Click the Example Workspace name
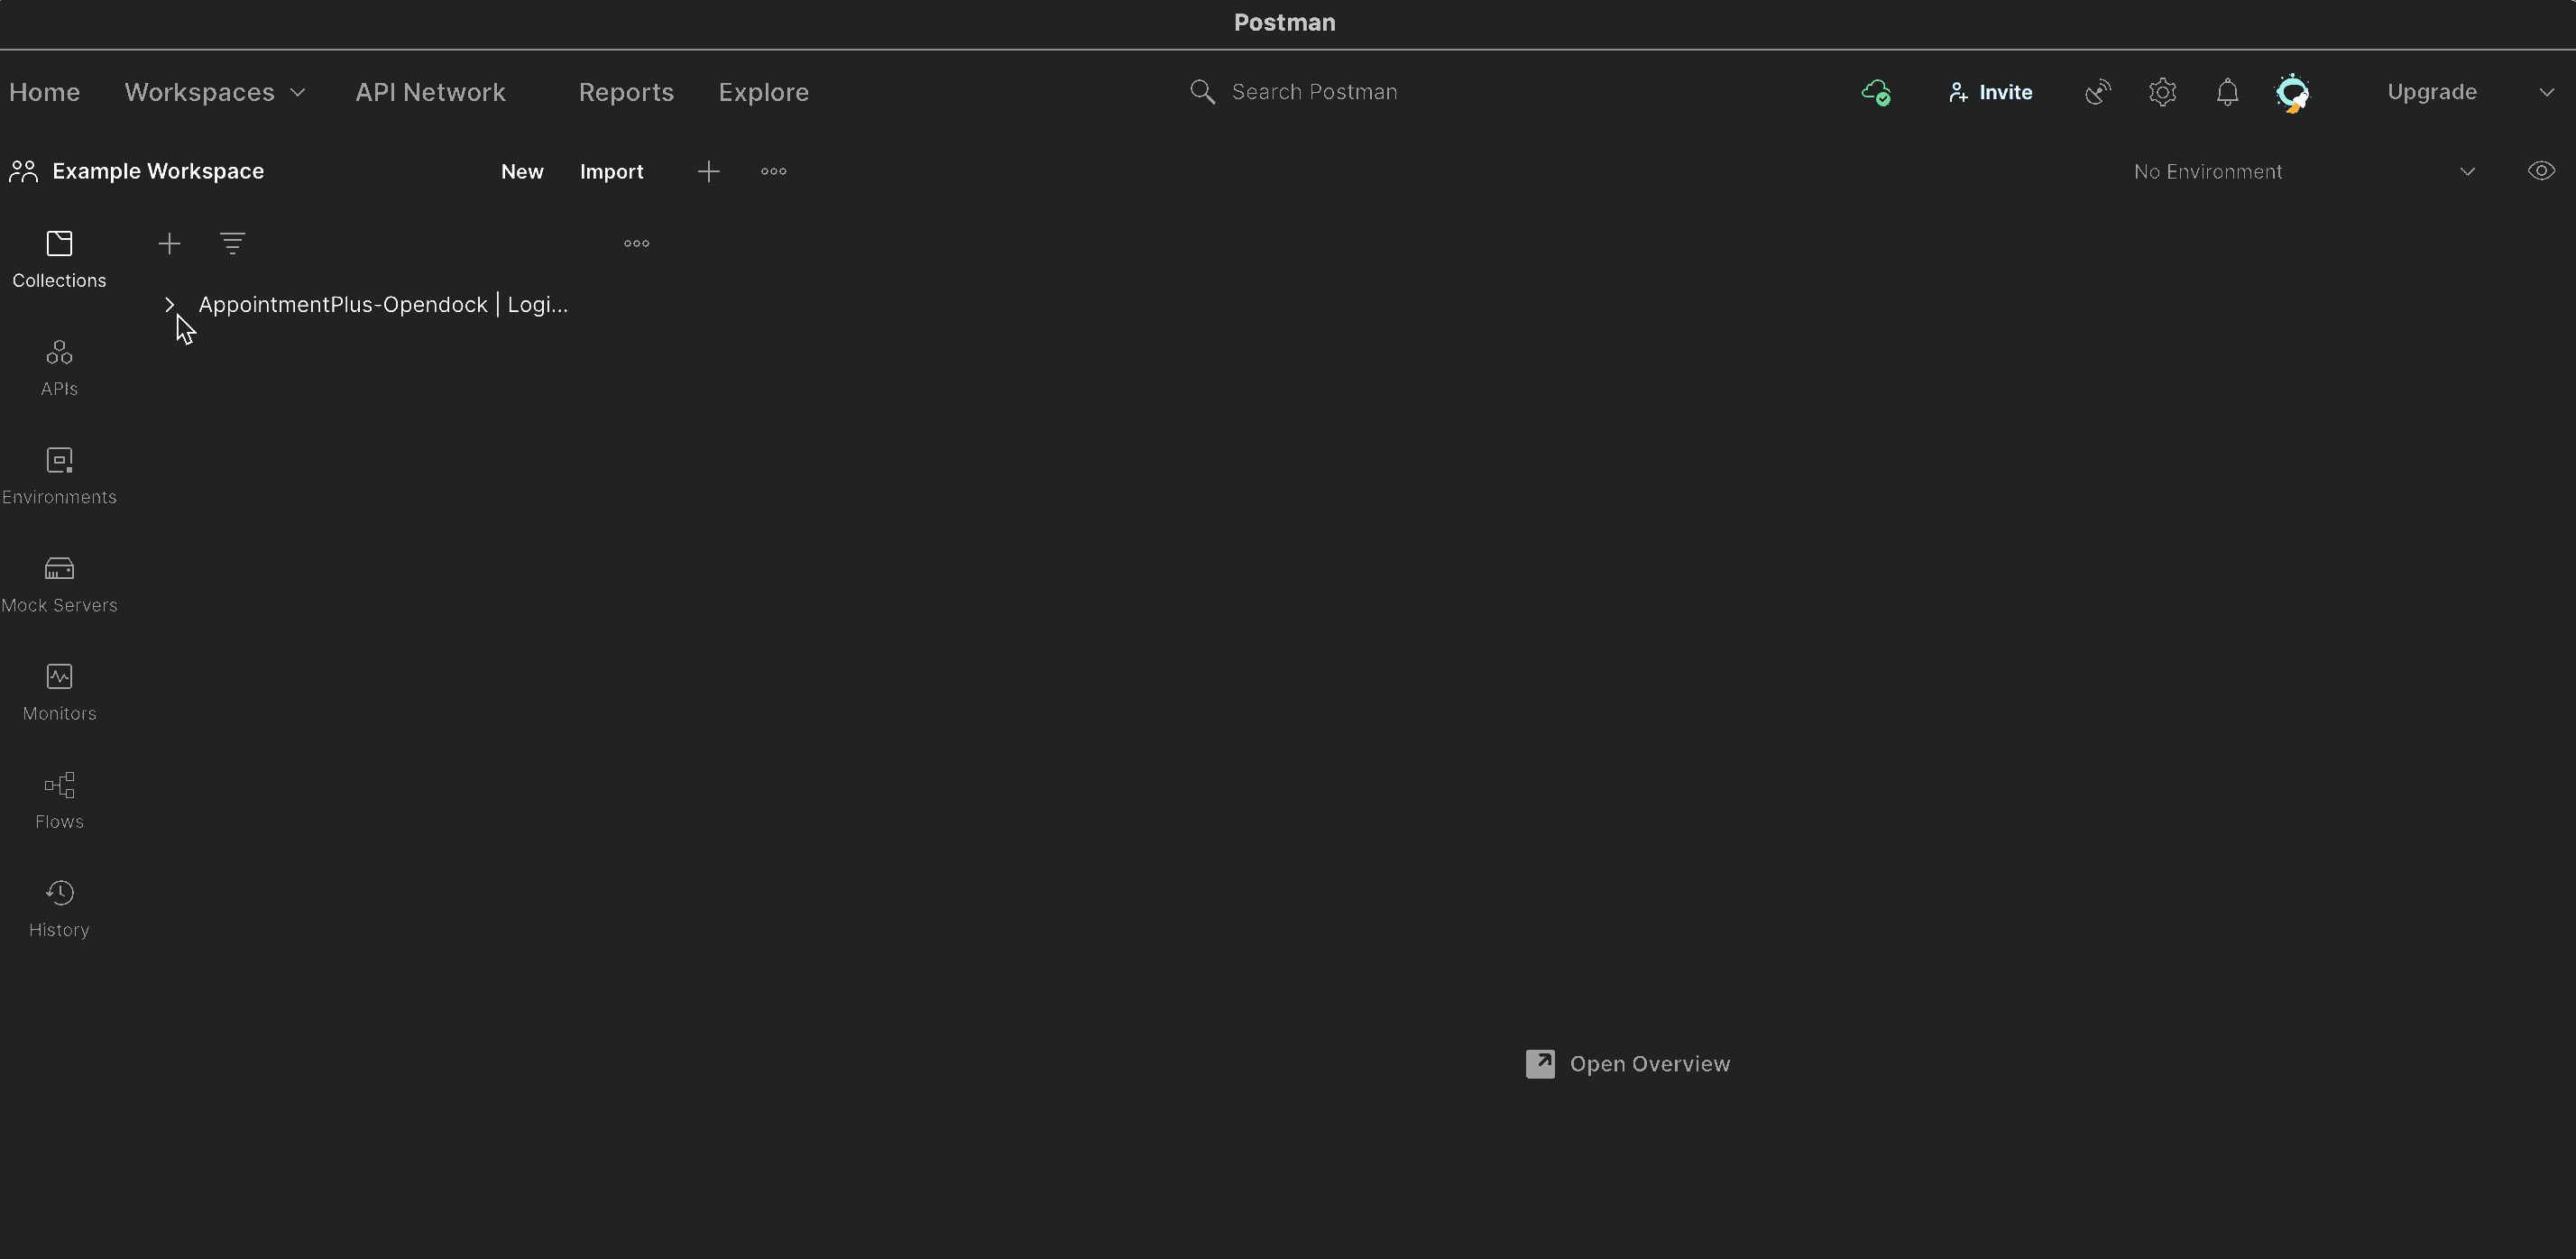 tap(158, 172)
